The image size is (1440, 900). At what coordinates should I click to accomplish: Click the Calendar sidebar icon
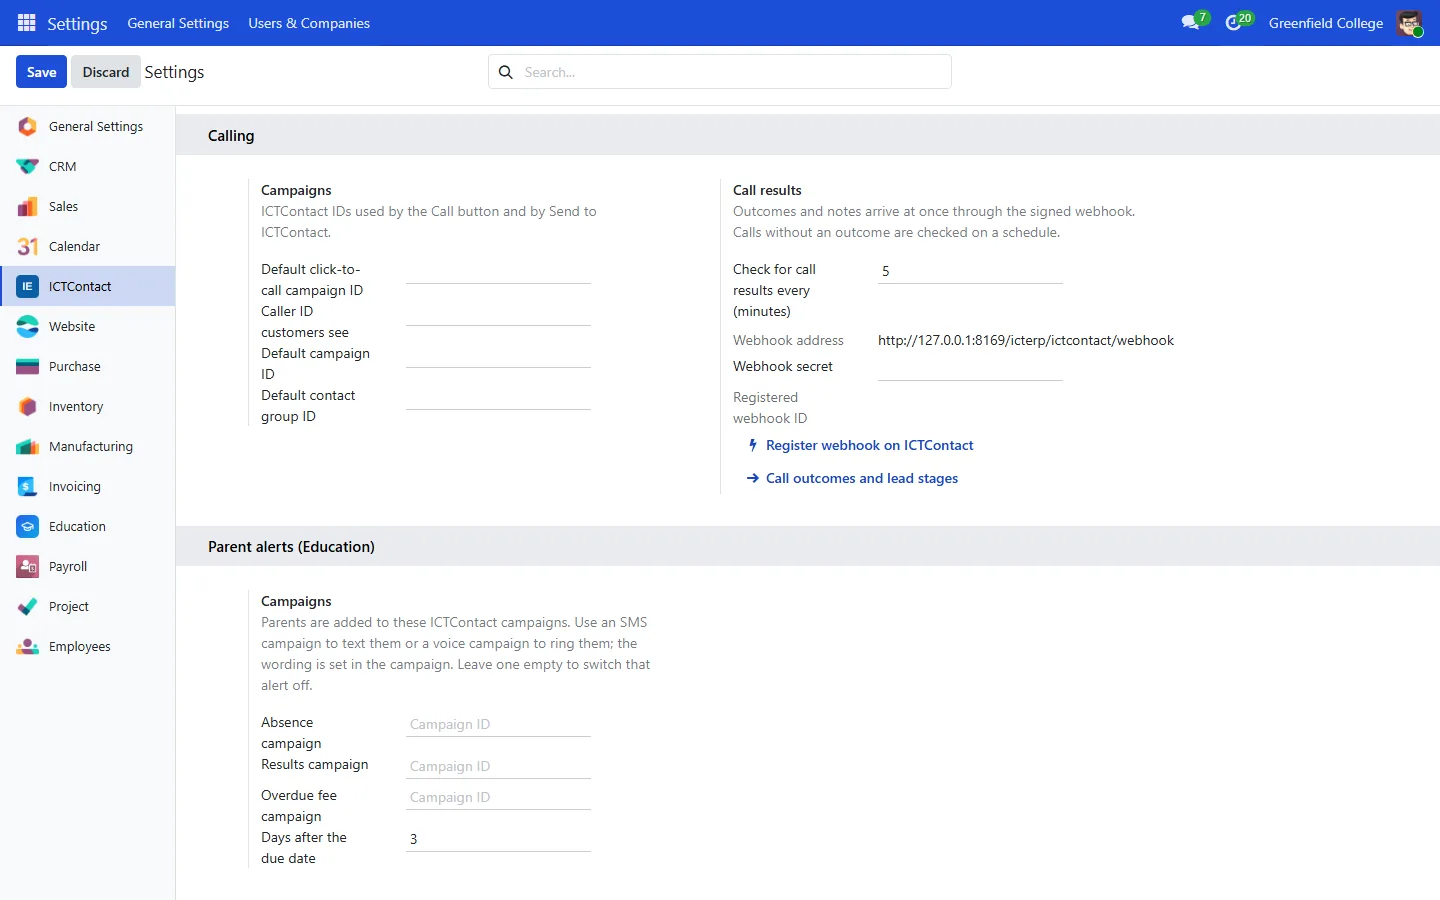(28, 246)
